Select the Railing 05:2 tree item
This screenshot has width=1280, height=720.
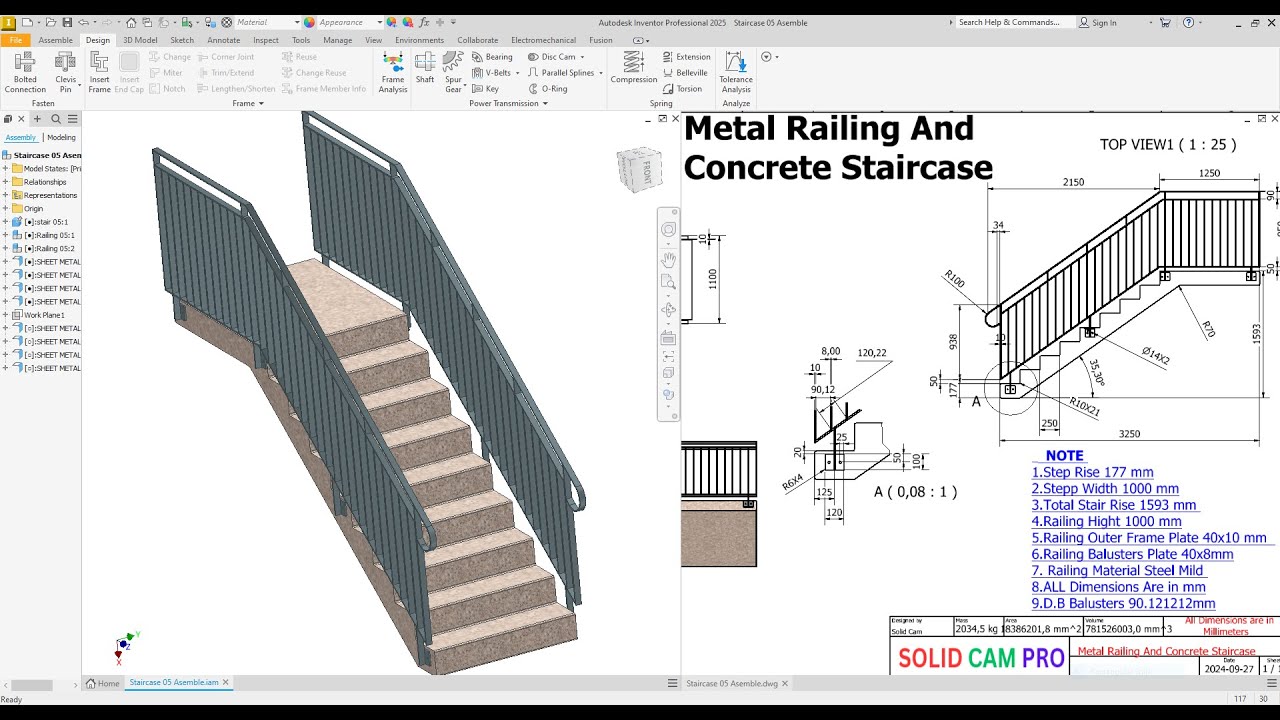tap(47, 248)
